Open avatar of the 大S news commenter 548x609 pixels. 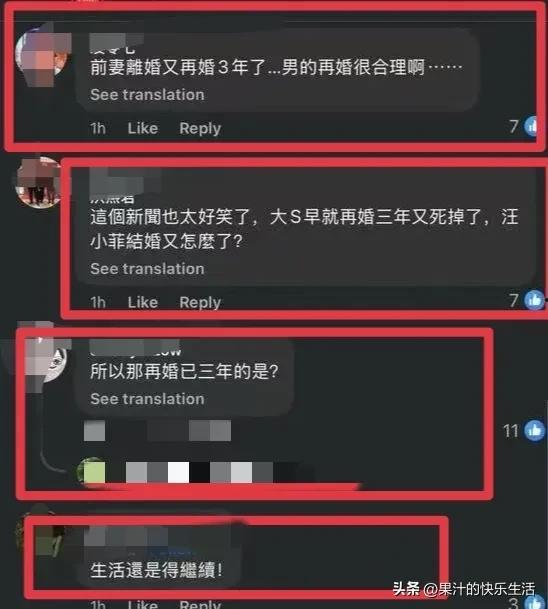tap(39, 182)
